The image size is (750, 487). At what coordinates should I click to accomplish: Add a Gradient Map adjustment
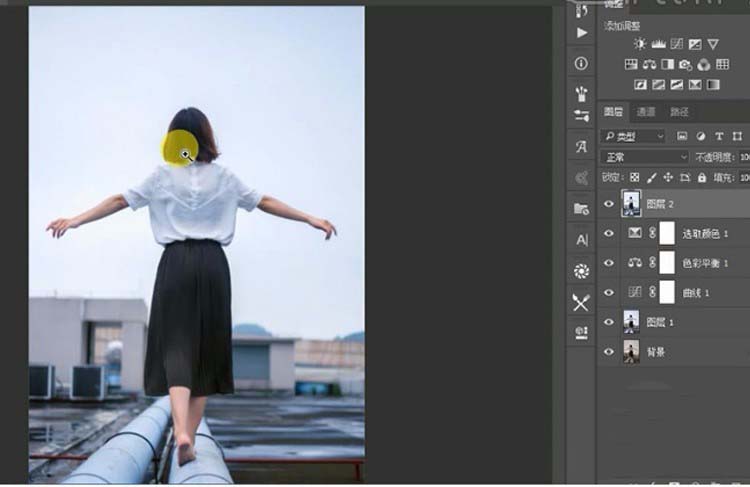pos(713,85)
